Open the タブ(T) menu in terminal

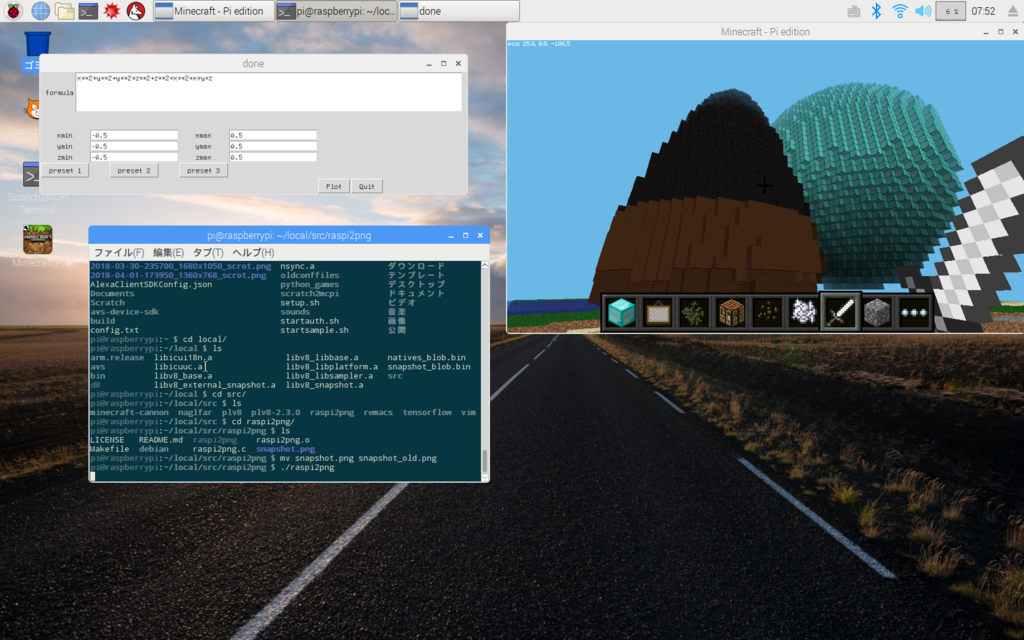[x=208, y=253]
